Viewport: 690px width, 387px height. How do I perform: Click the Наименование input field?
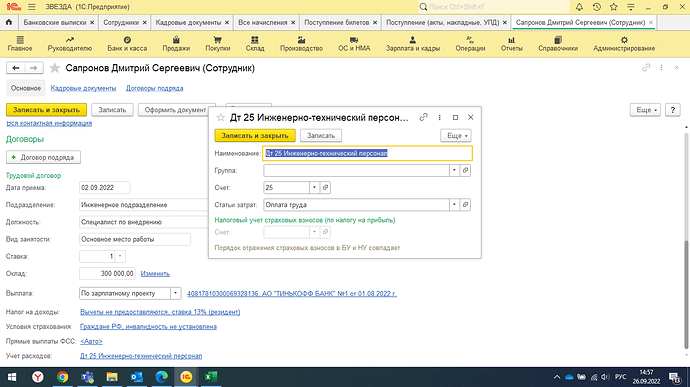tap(367, 153)
